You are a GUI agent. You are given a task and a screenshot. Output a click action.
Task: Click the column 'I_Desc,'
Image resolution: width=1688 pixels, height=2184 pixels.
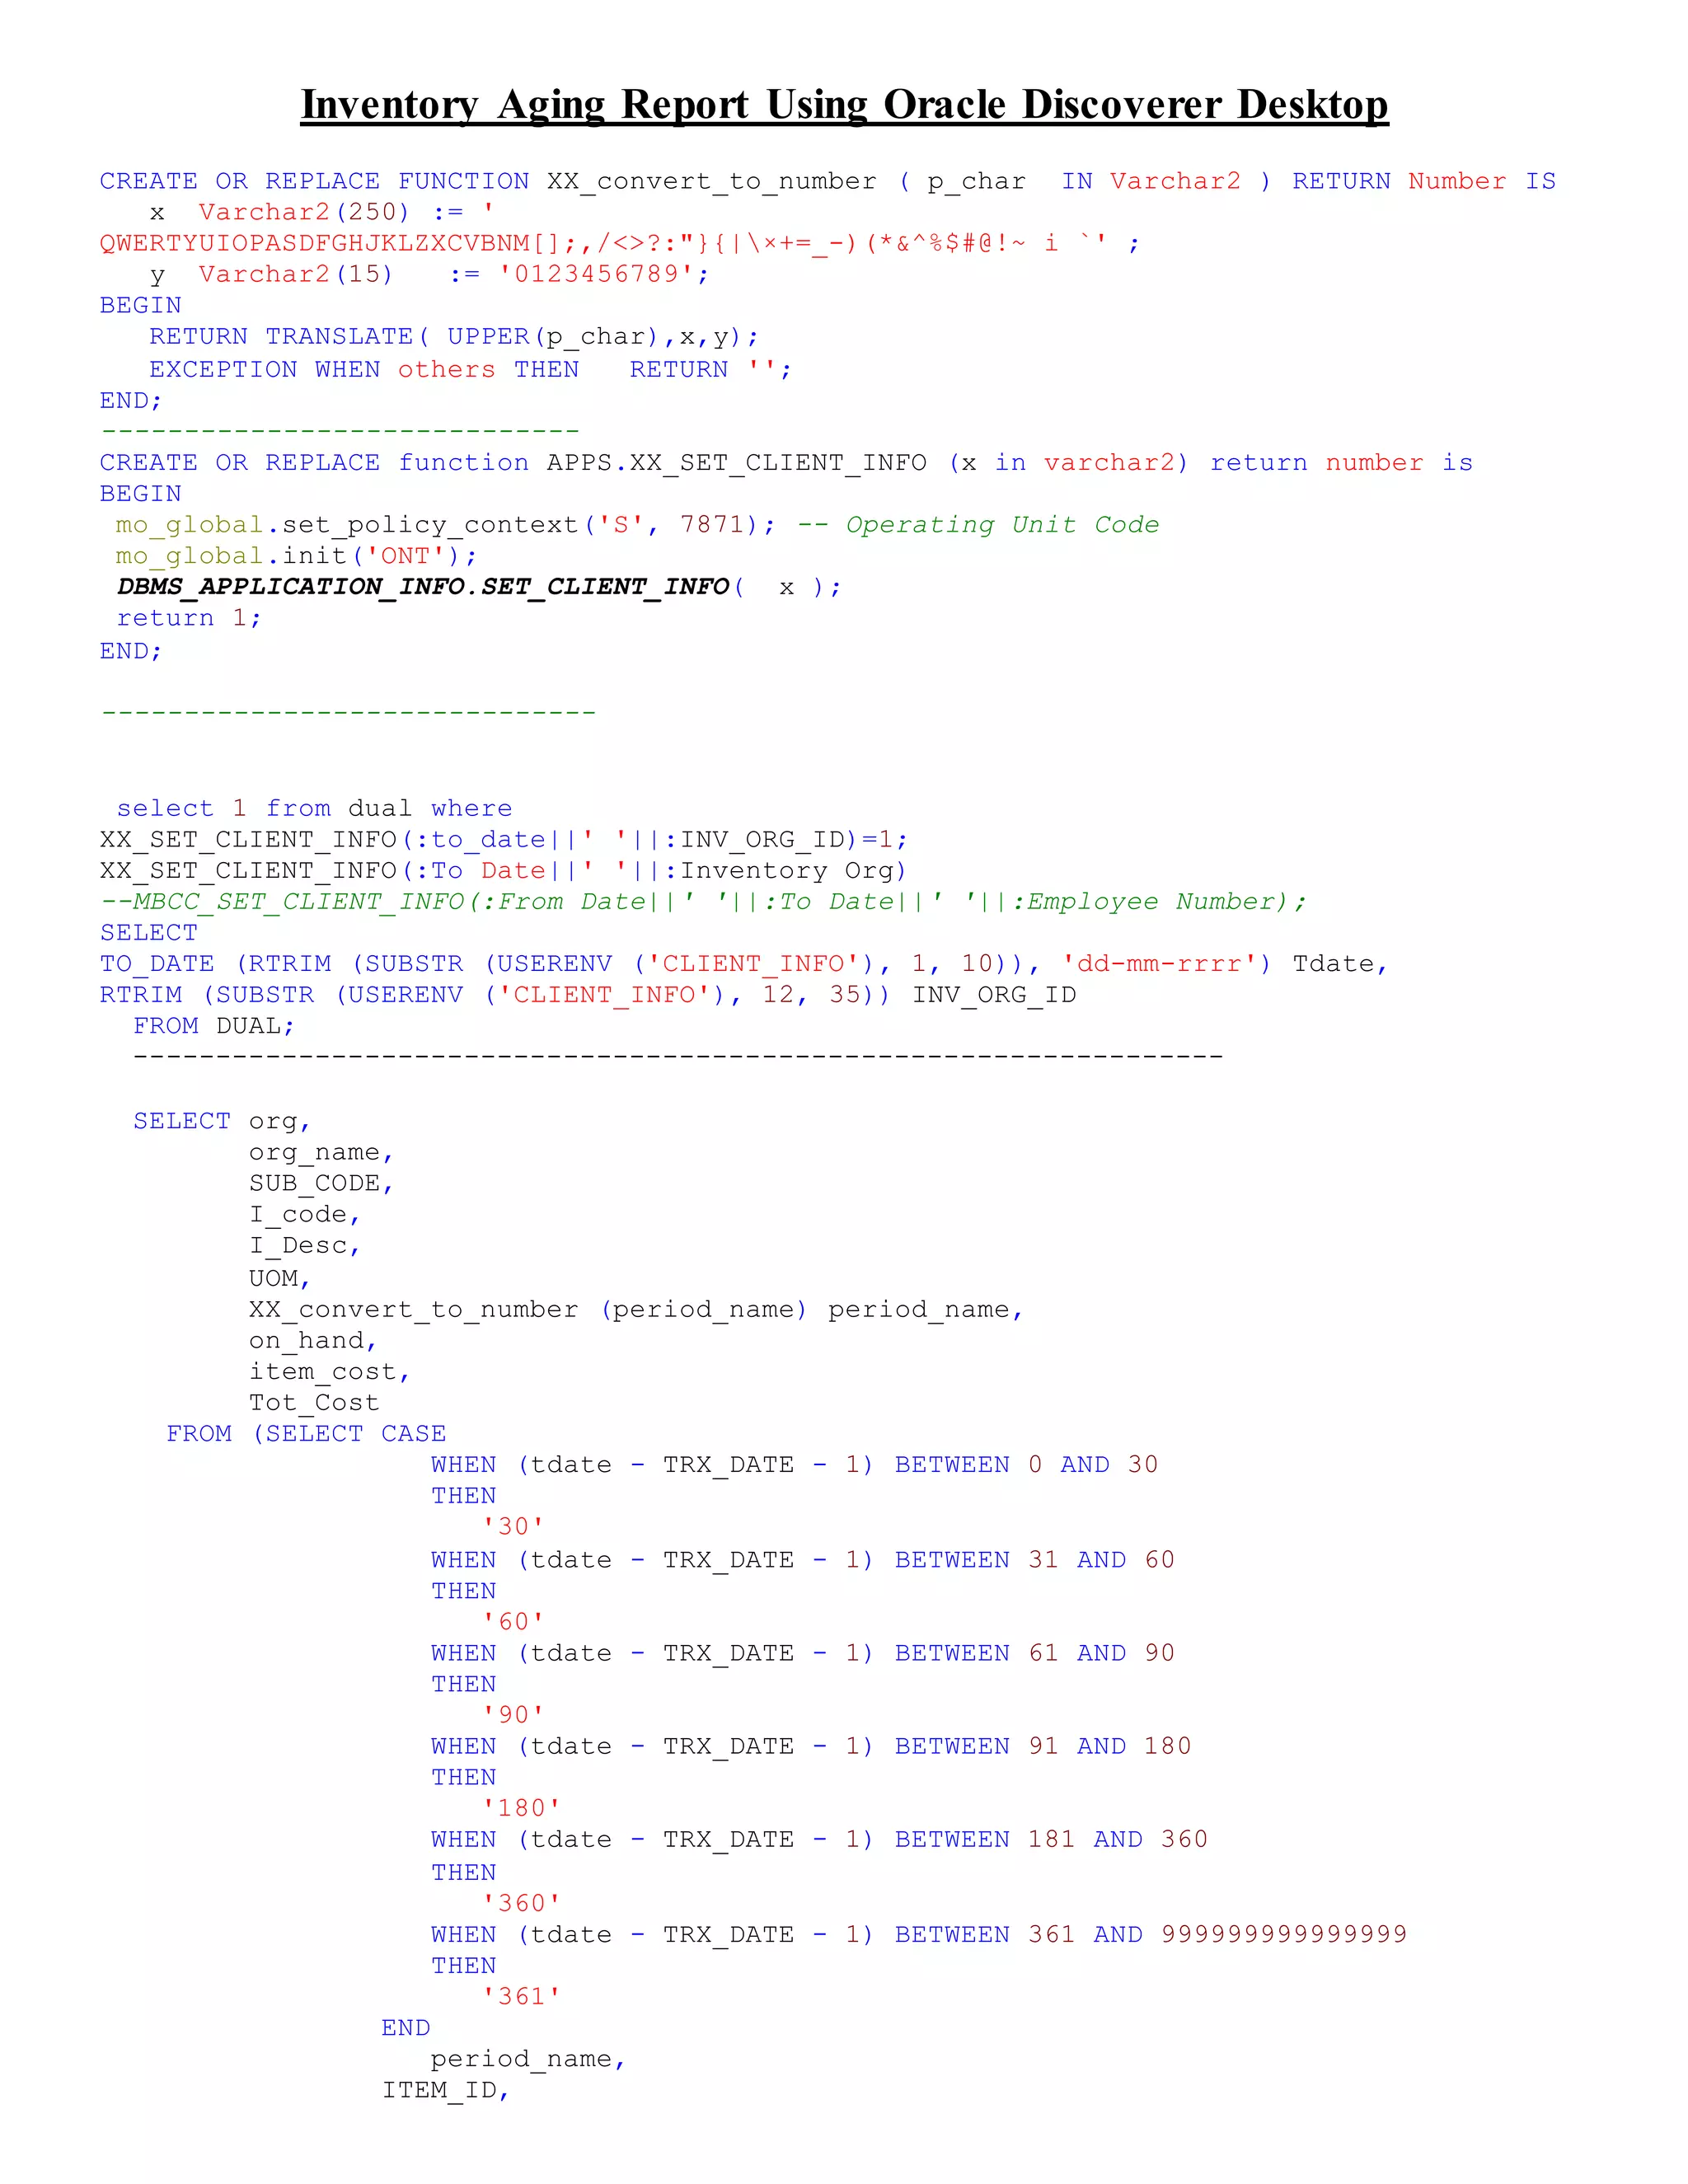tap(305, 1246)
